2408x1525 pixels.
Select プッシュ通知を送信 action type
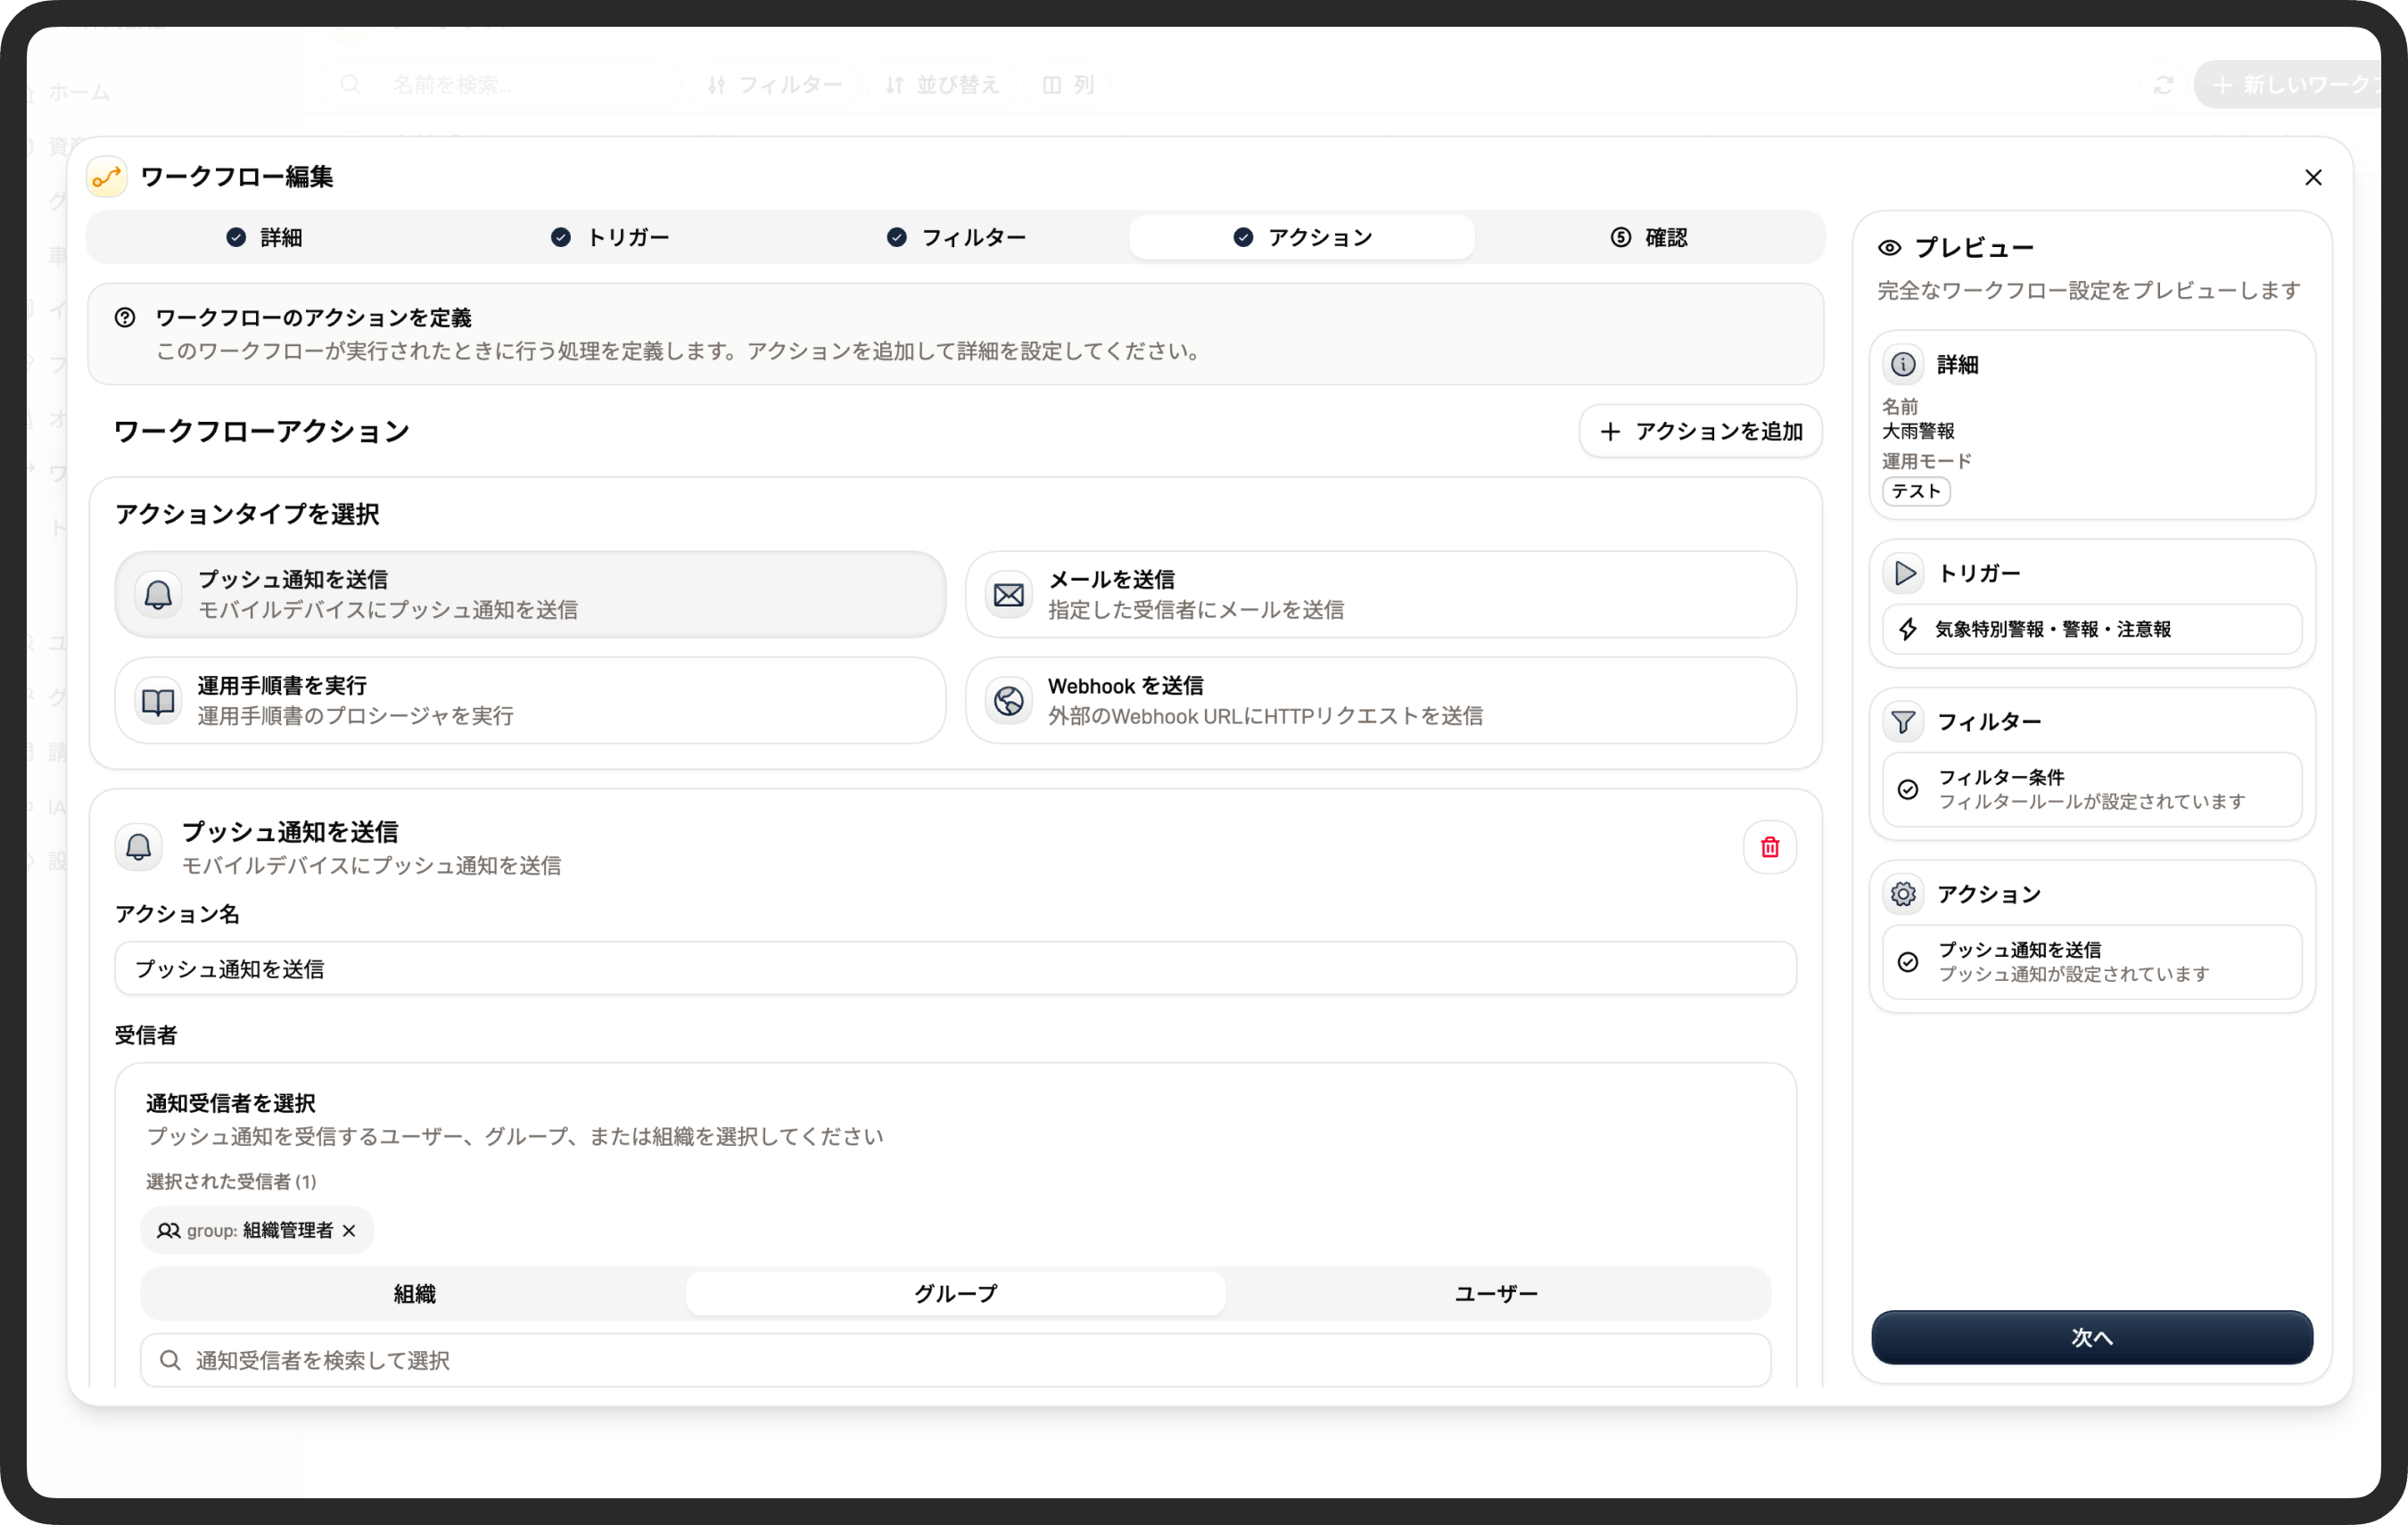530,594
